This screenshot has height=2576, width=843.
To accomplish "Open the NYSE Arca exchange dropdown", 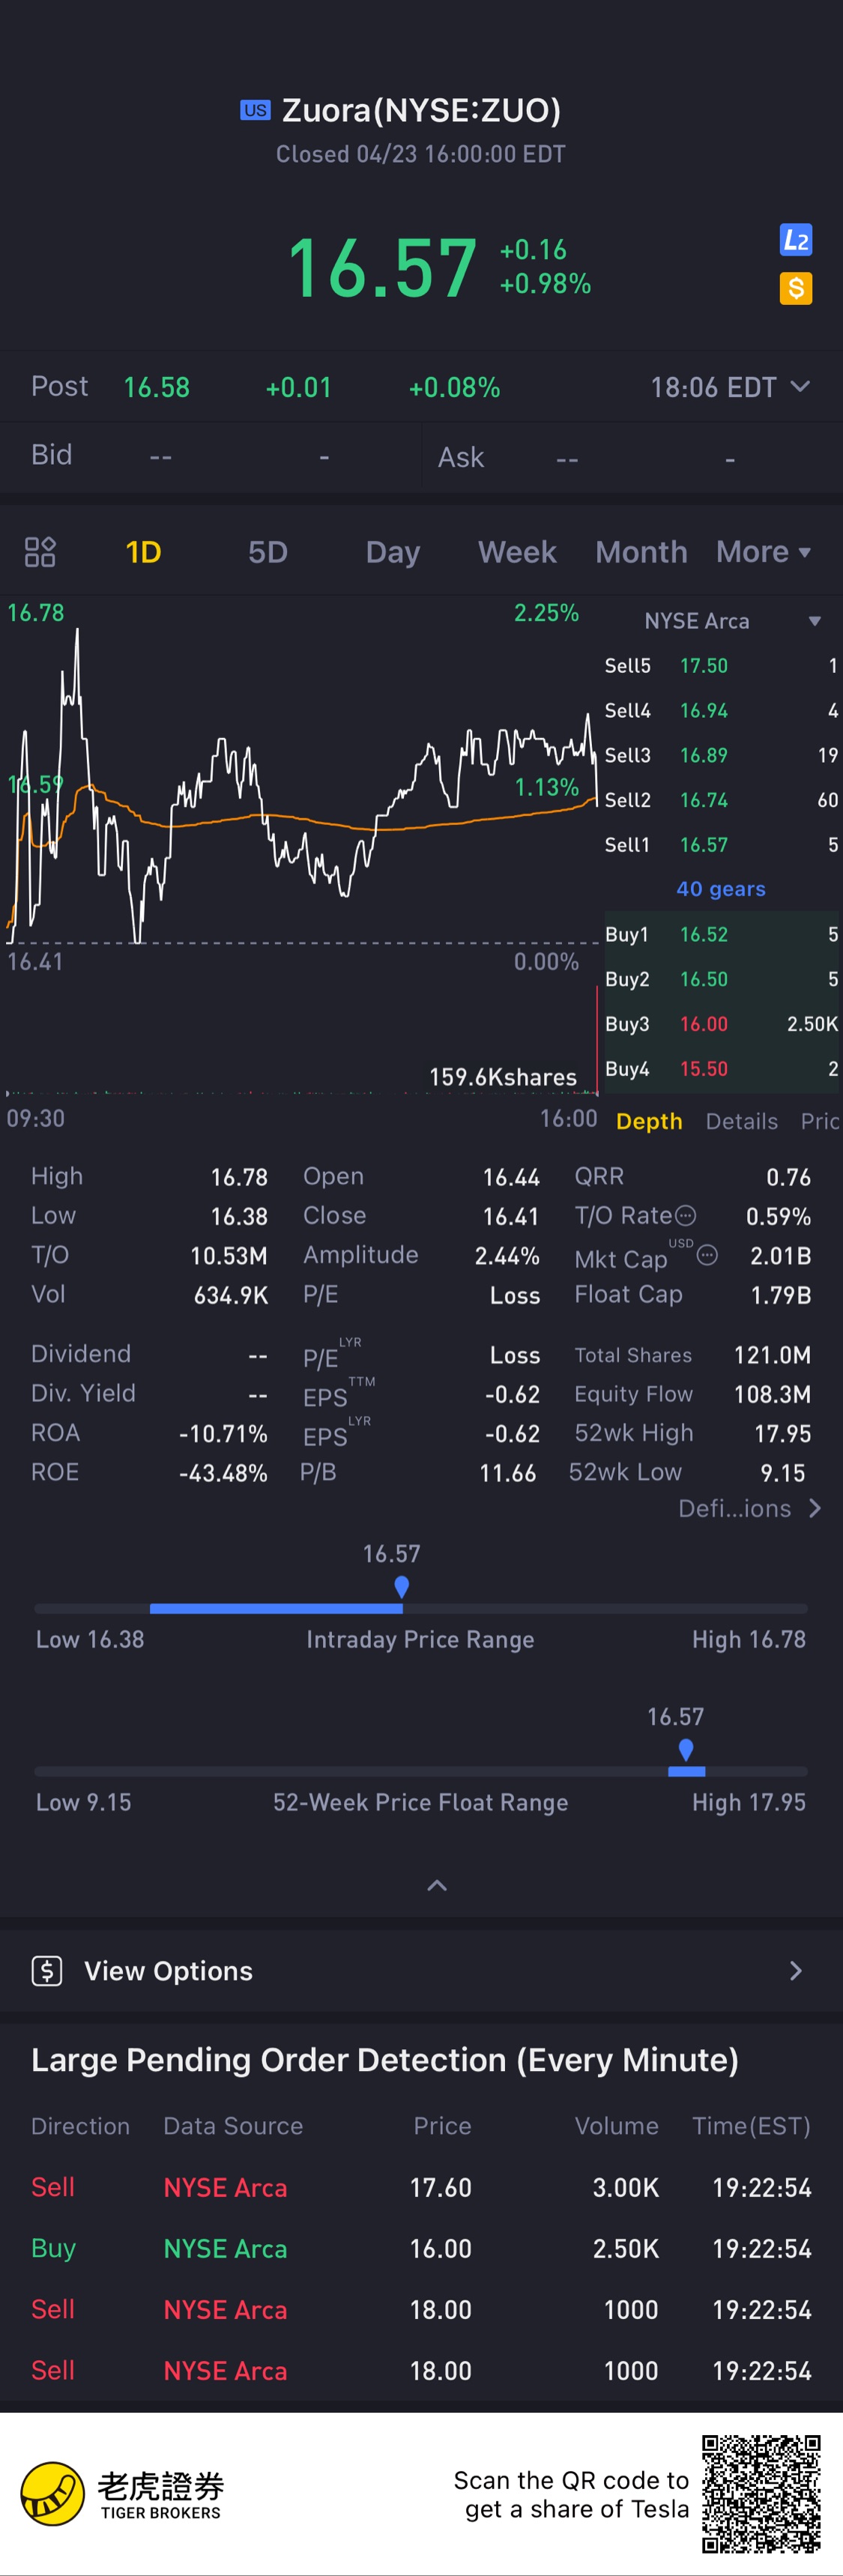I will point(732,621).
